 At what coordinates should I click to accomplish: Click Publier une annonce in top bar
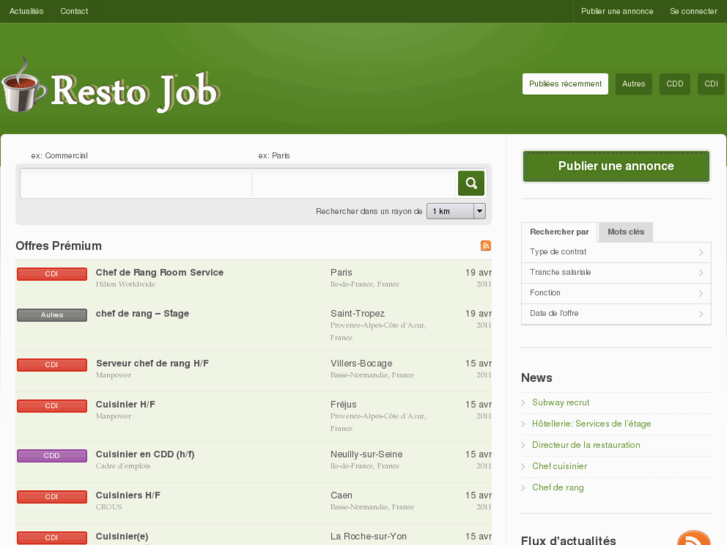click(617, 11)
